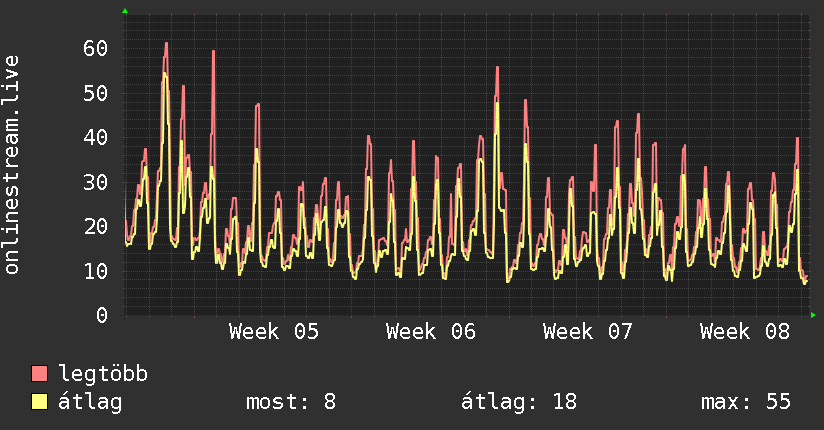824x430 pixels.
Task: Click the 0 y-axis tick label
Action: tap(102, 315)
